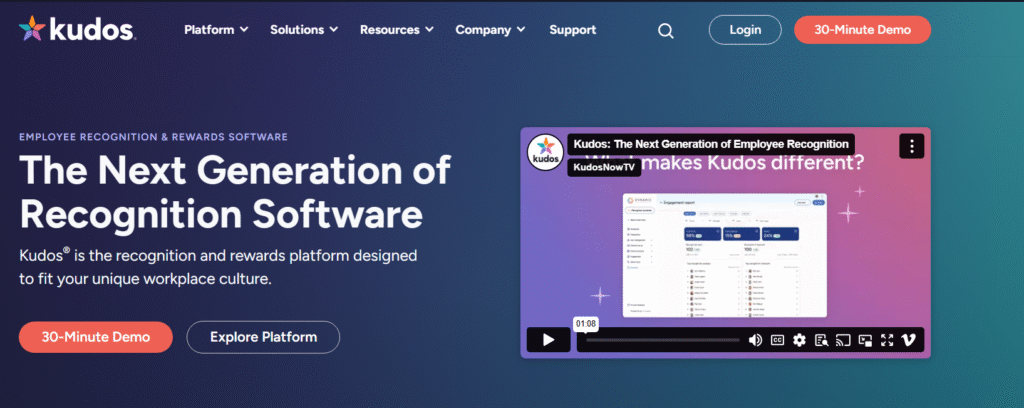Click 30-Minute Demo below the headline
Screen dimensions: 1024x408
coord(96,337)
